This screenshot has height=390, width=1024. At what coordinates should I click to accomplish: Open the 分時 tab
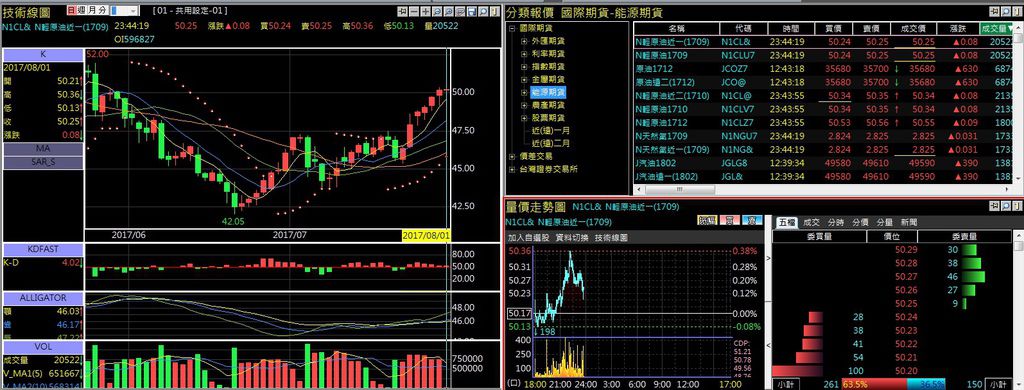pos(836,222)
